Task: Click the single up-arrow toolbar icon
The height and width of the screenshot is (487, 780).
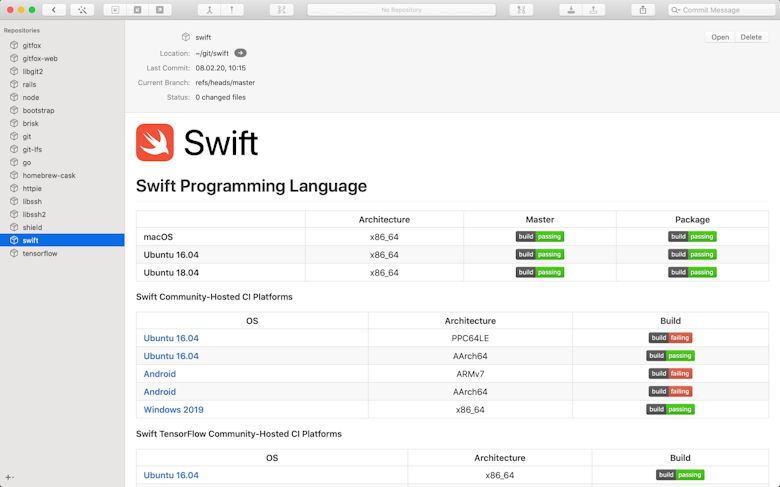Action: [x=232, y=10]
